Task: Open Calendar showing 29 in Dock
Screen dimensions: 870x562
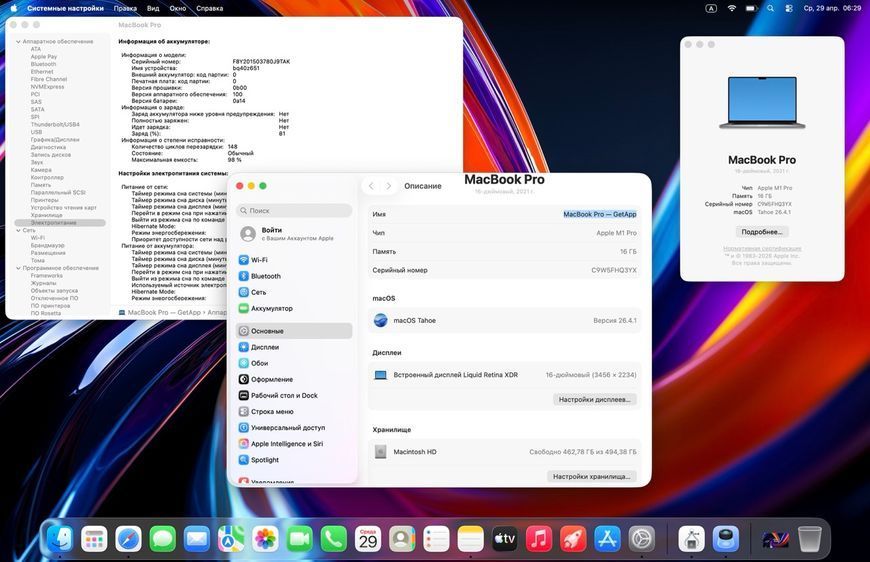Action: 368,538
